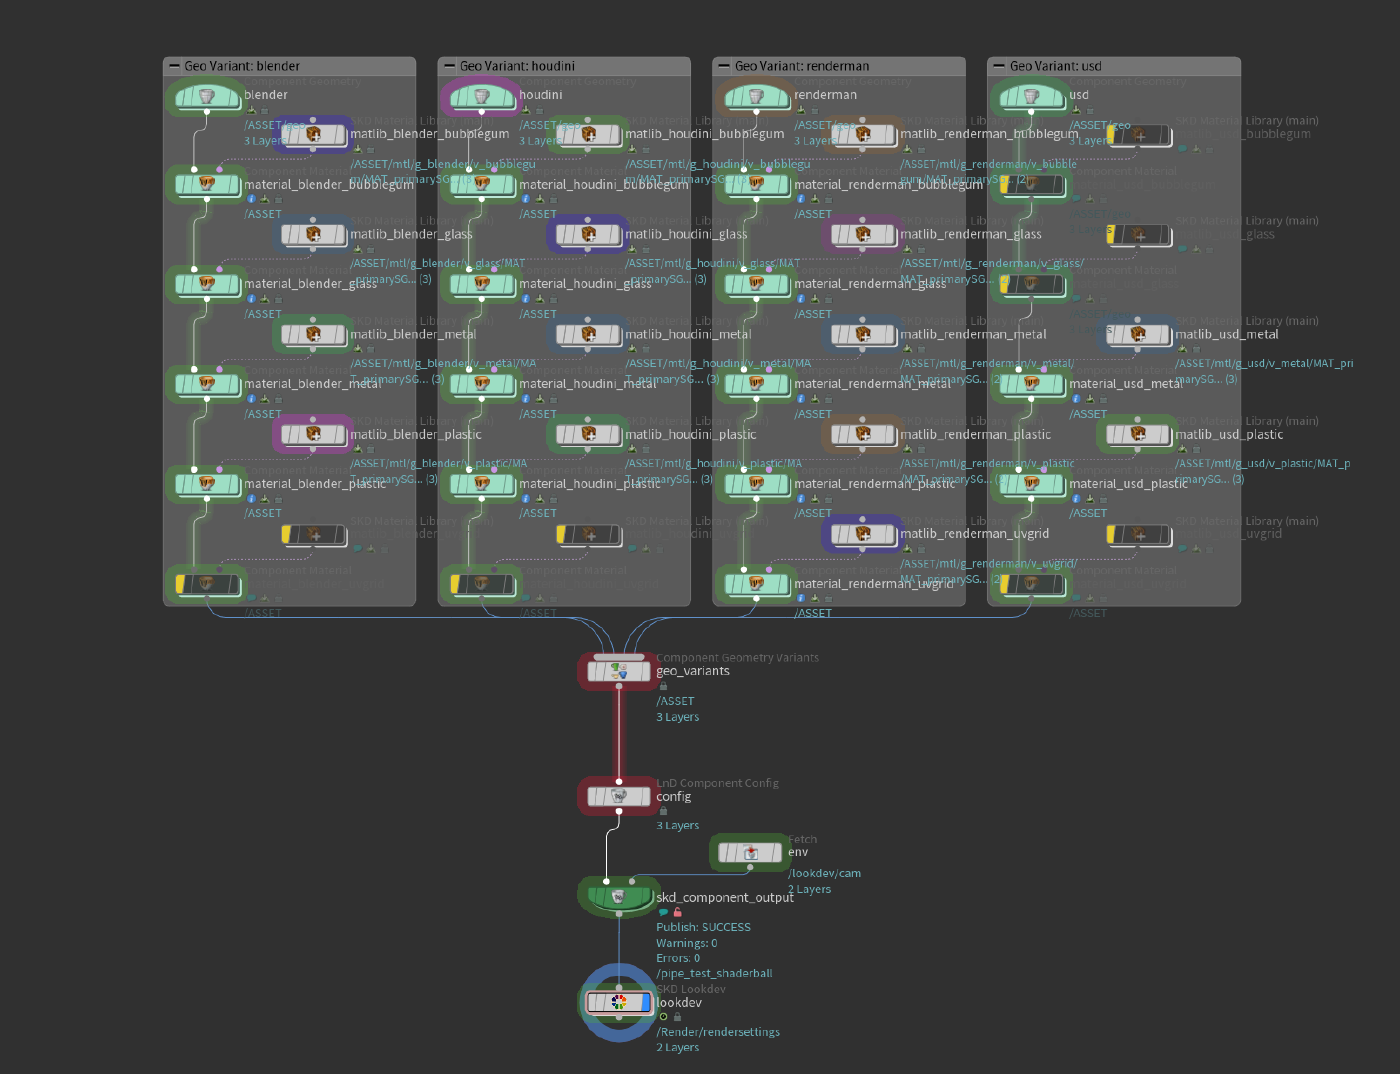Screen dimensions: 1400x1074
Task: Click the info badge under material_blender_bubblegum
Action: point(251,199)
